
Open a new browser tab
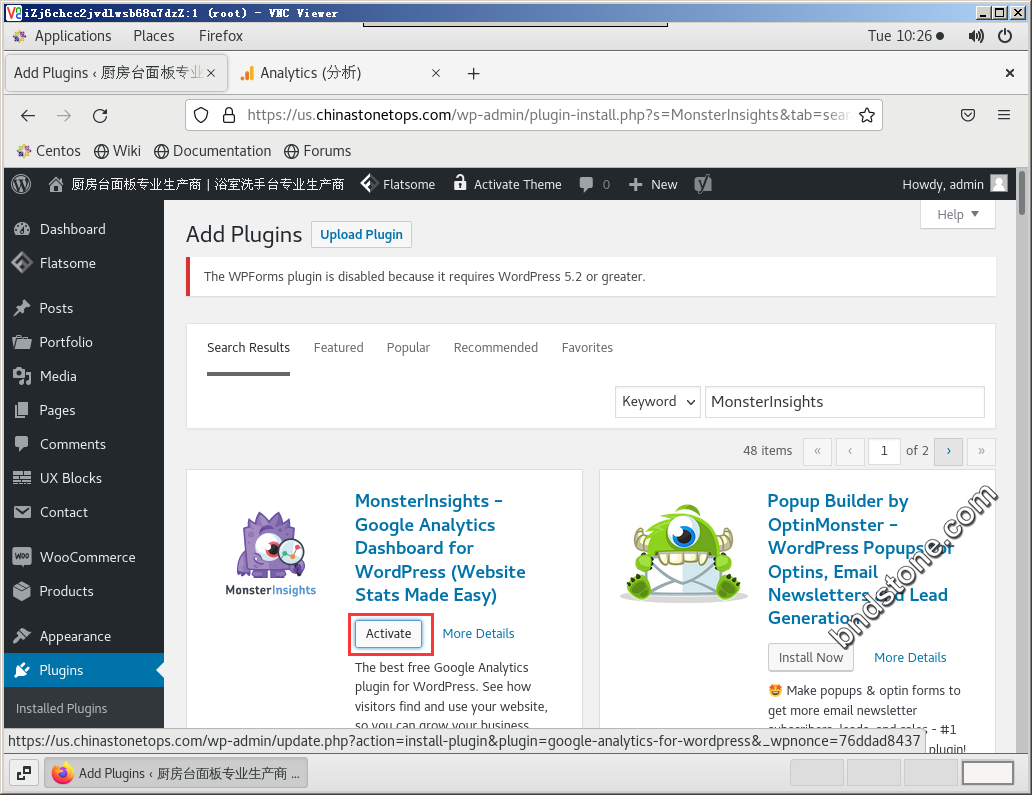(x=473, y=73)
